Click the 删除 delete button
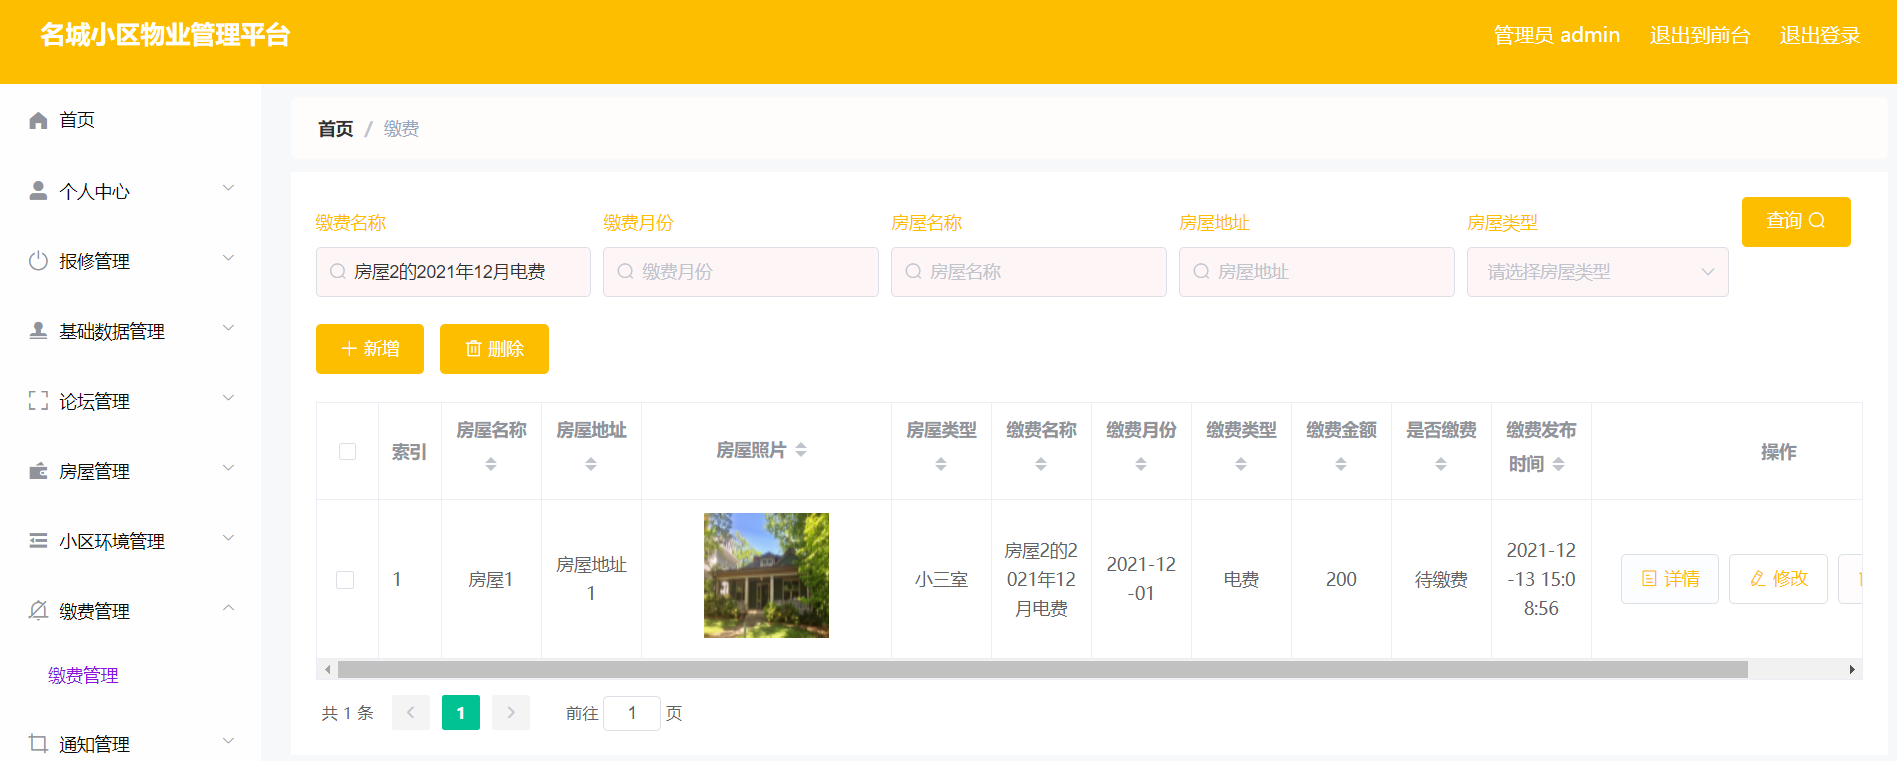 pos(494,349)
